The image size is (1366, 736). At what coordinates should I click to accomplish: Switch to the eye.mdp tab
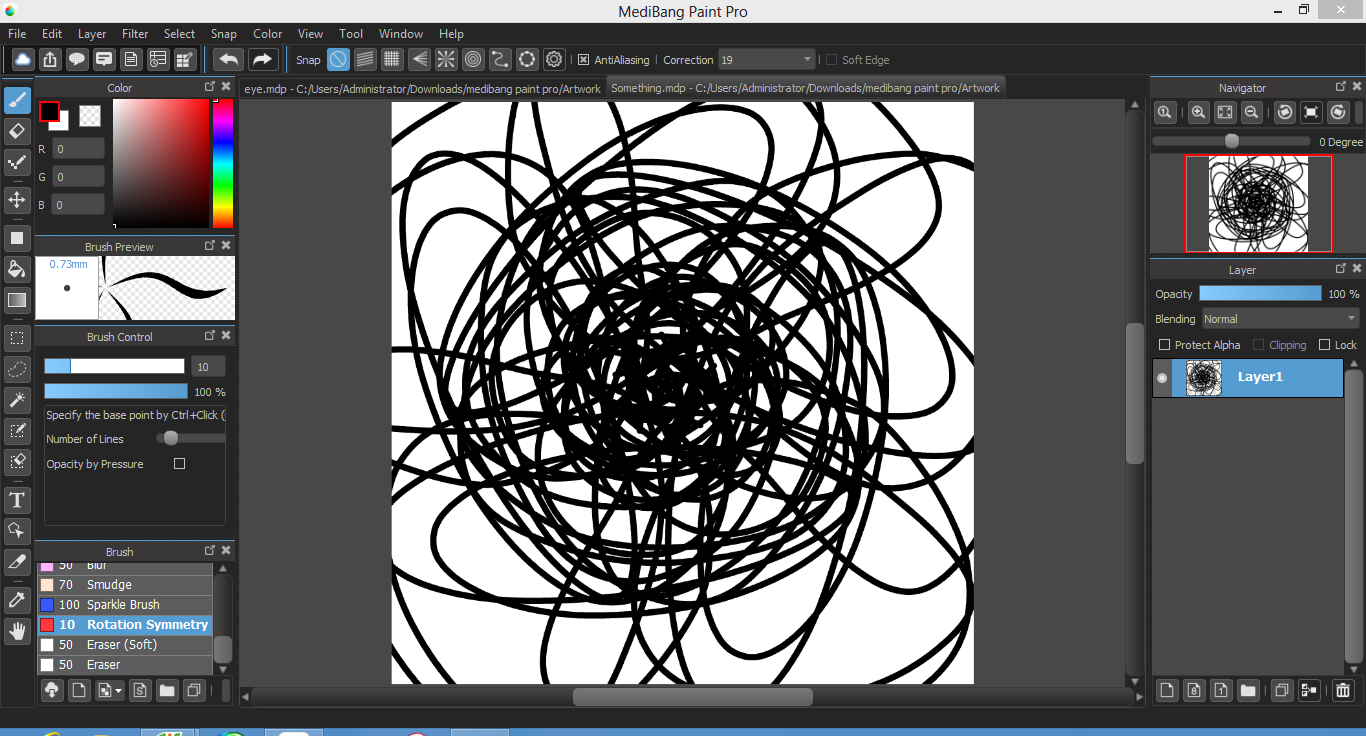pyautogui.click(x=422, y=89)
